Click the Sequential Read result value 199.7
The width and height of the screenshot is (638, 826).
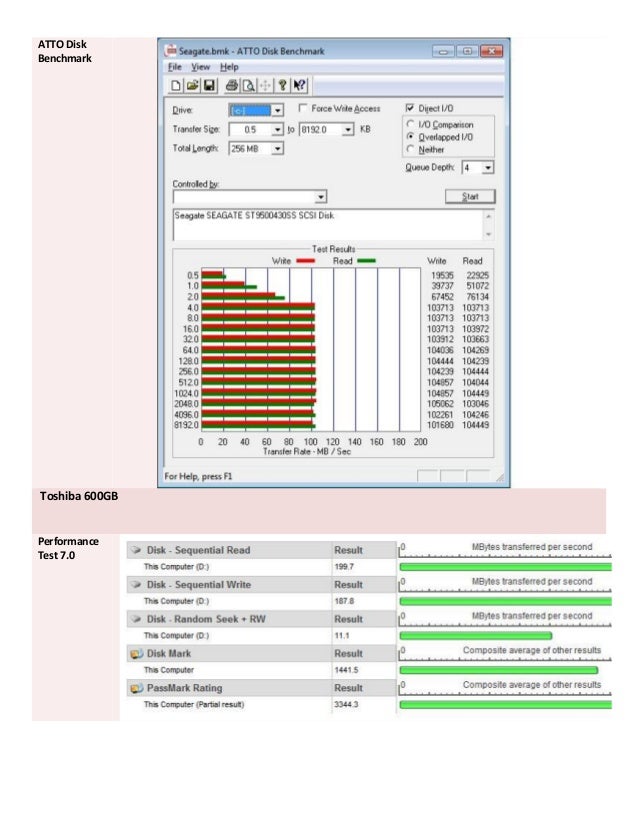coord(343,567)
